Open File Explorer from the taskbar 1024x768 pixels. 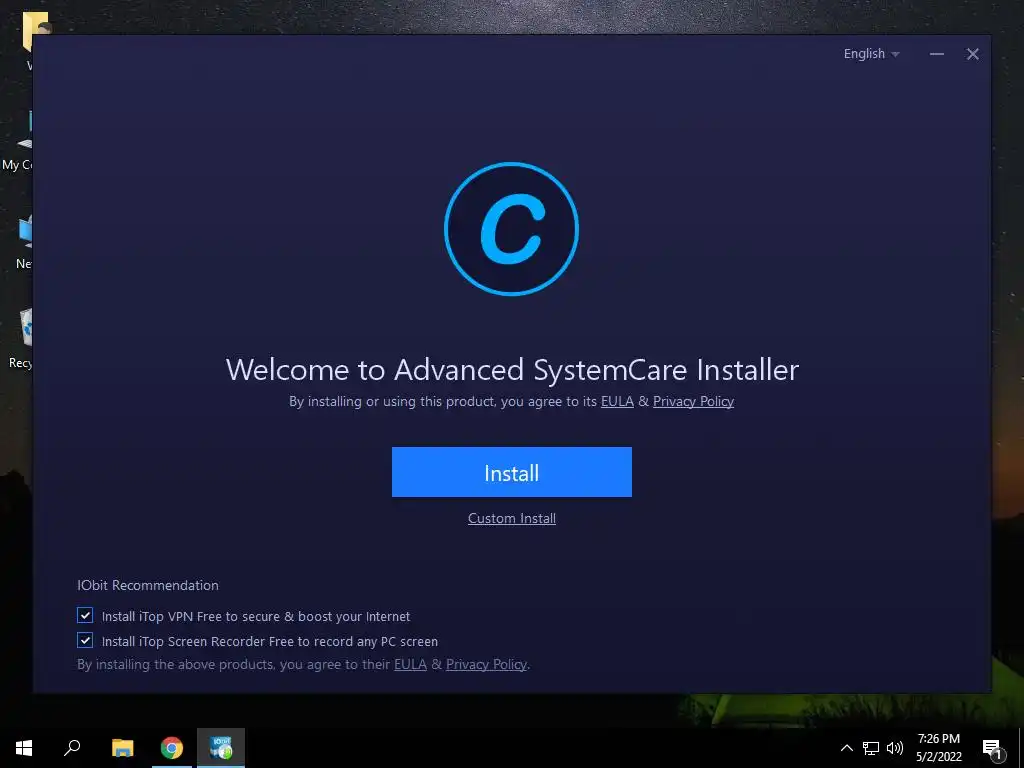(122, 748)
